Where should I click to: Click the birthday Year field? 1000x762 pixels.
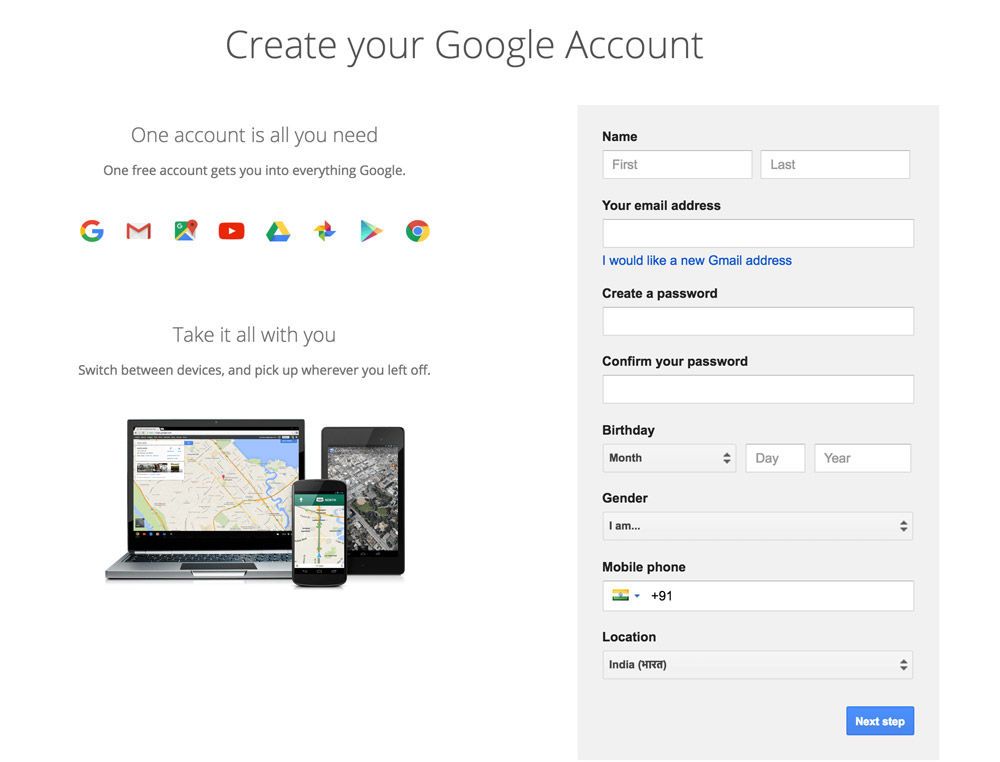tap(862, 458)
